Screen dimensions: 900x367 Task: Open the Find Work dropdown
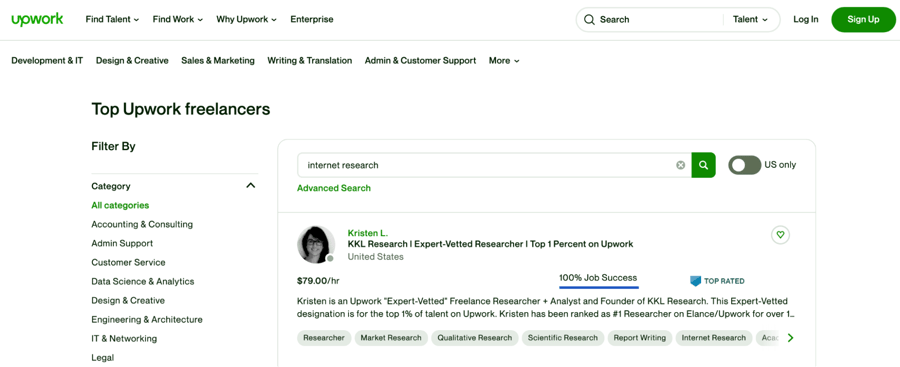(178, 20)
